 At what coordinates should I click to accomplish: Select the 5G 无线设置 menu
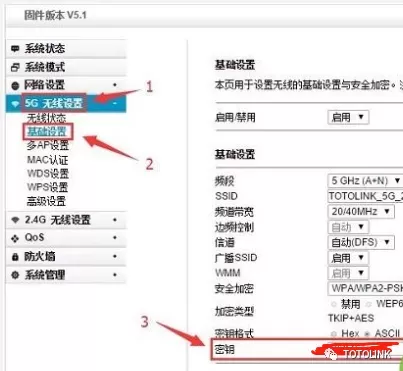pyautogui.click(x=66, y=104)
